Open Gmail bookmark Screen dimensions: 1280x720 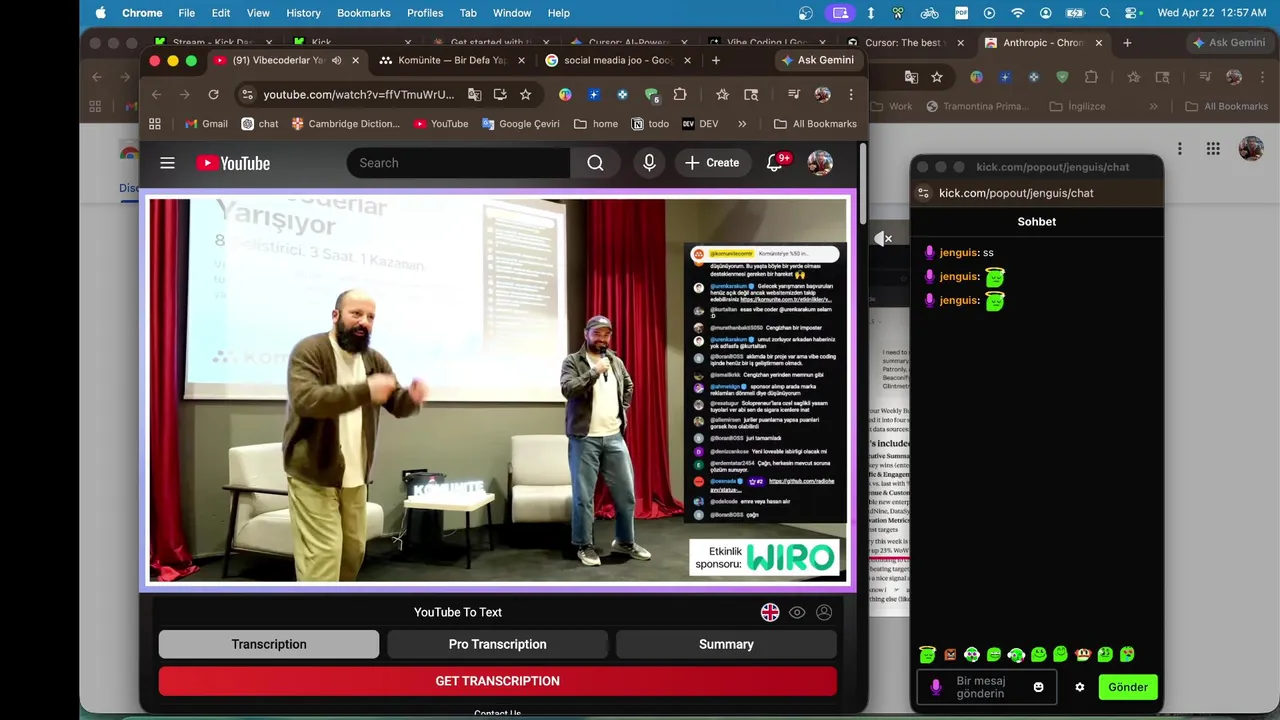[206, 124]
